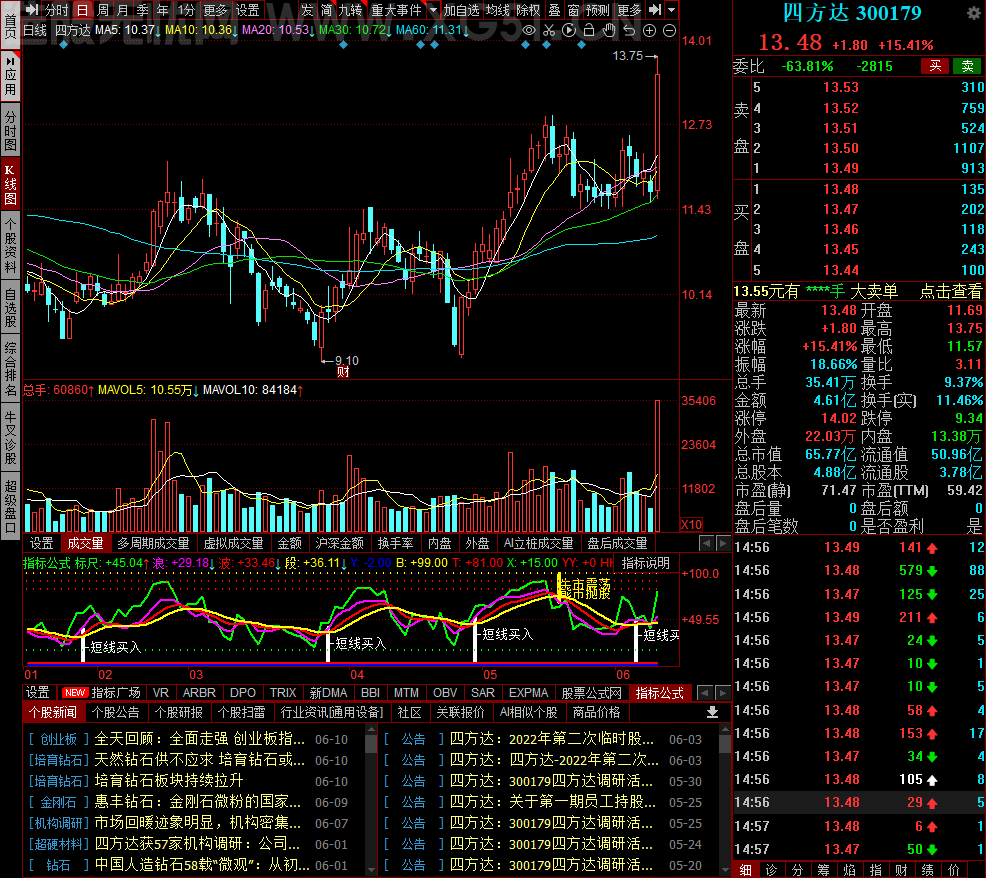Select the 指标公式 indicator tab
This screenshot has height=878, width=986.
click(x=659, y=692)
